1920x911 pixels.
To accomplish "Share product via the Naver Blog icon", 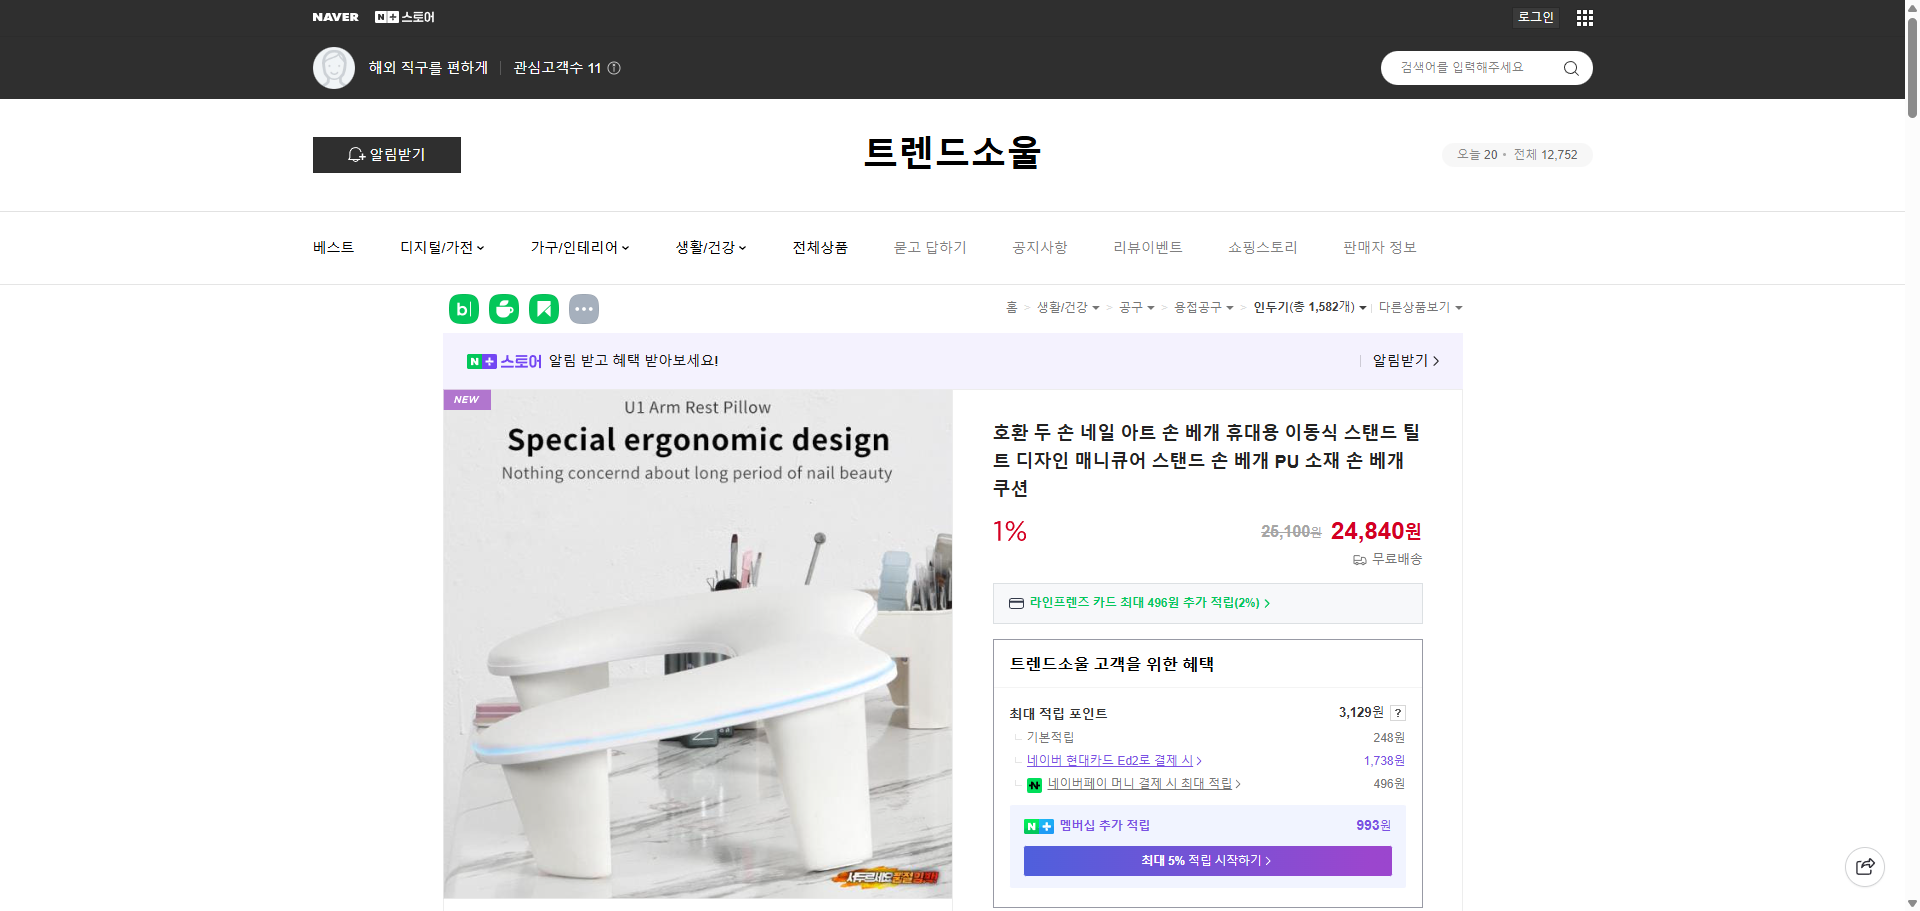I will [463, 309].
